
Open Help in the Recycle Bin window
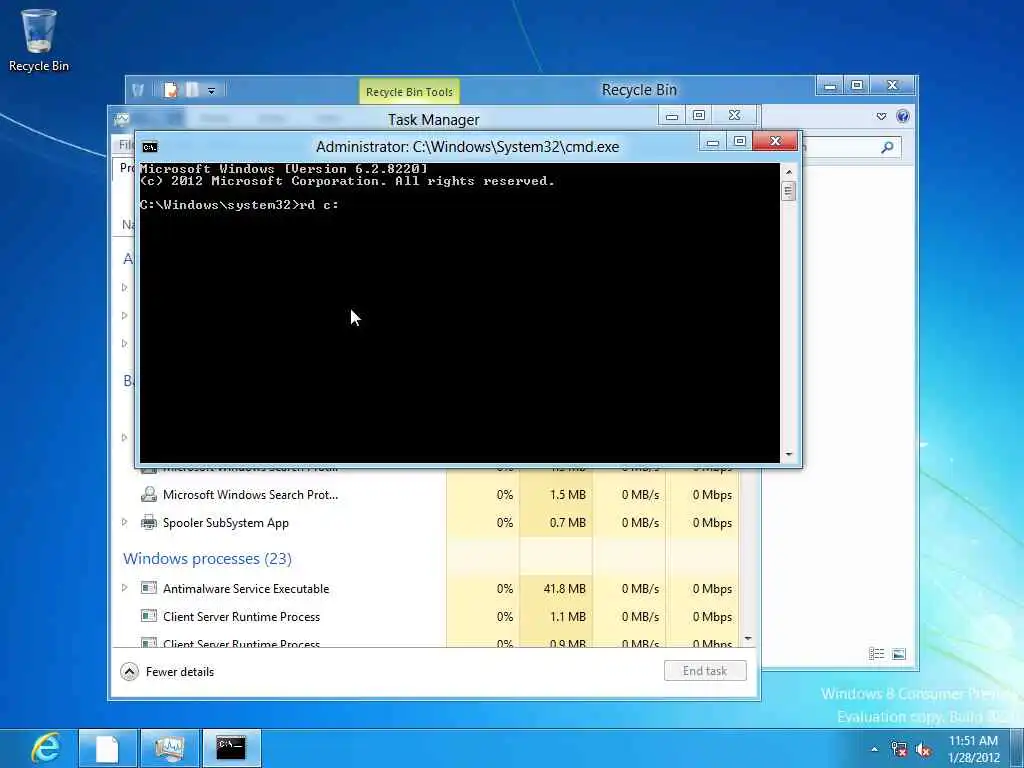[x=903, y=116]
